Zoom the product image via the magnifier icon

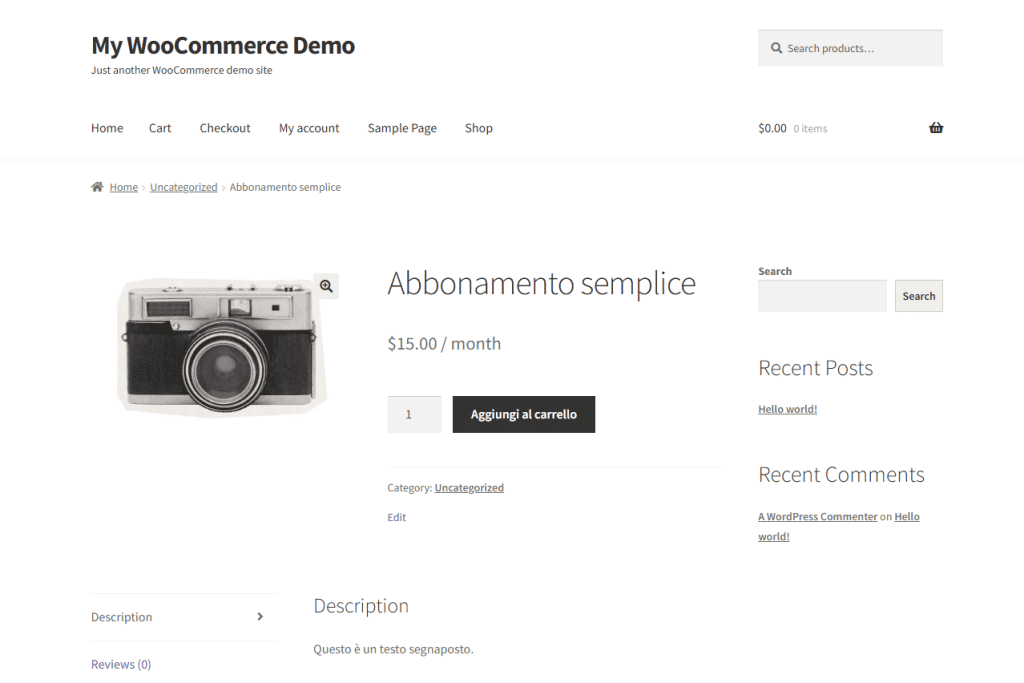tap(326, 286)
